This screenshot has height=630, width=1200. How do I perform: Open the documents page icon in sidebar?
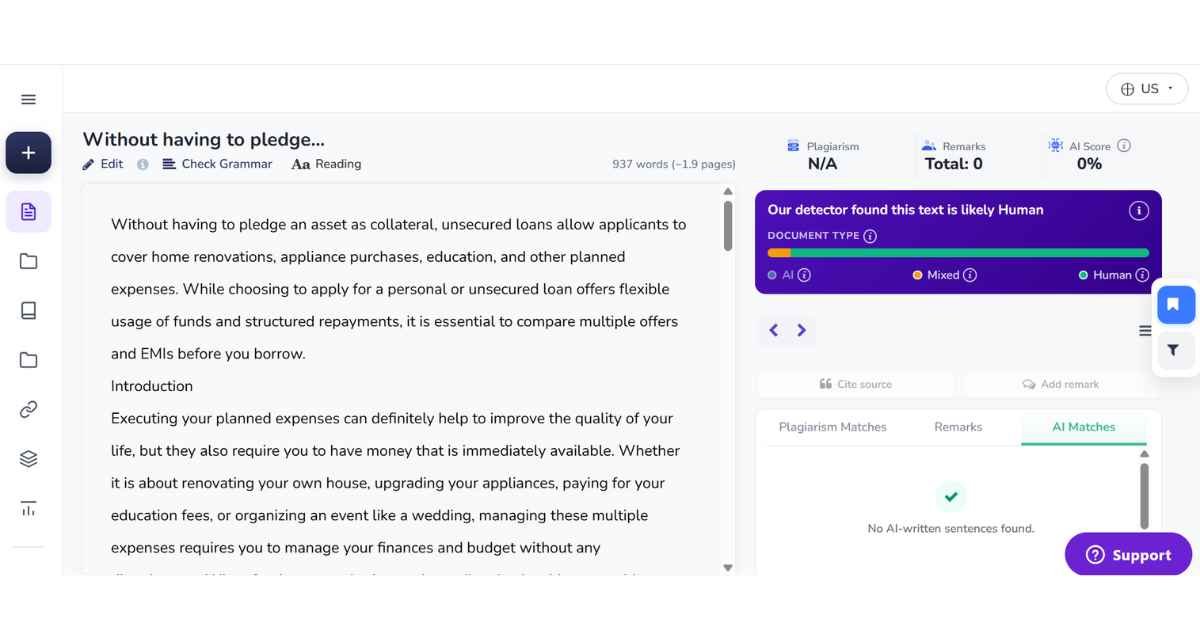tap(28, 211)
